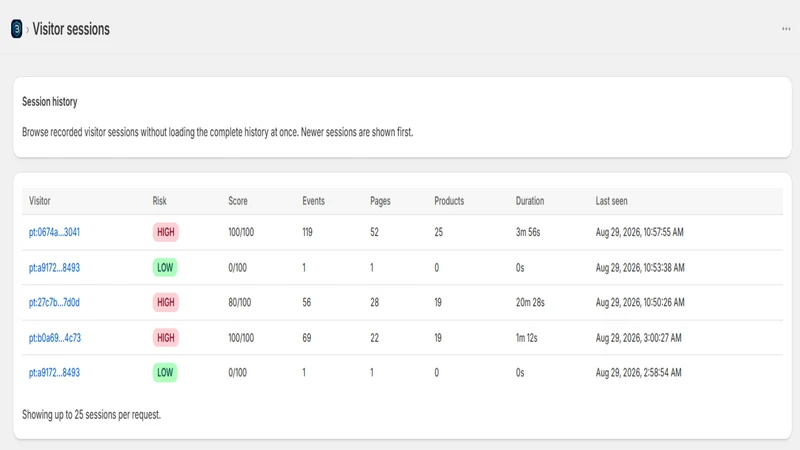Image resolution: width=800 pixels, height=450 pixels.
Task: Open visitor session pt:0674a...3041
Action: click(x=54, y=232)
